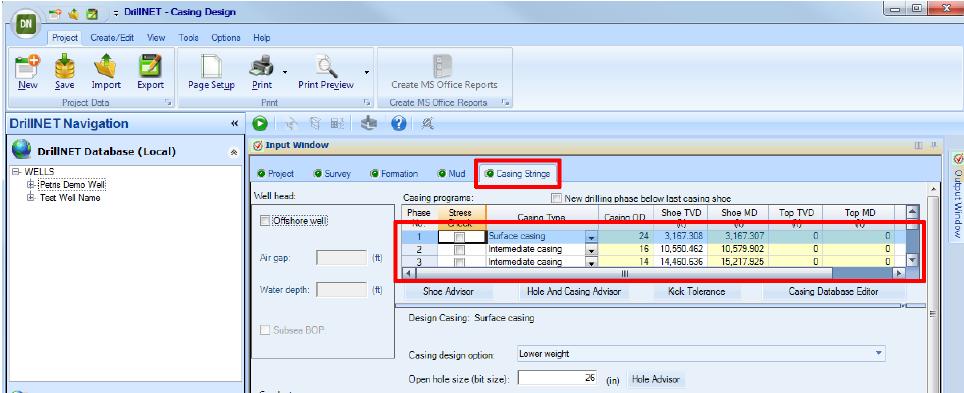Screen dimensions: 964x393
Task: Enable New drilling phase below last casing shoe
Action: [x=556, y=198]
